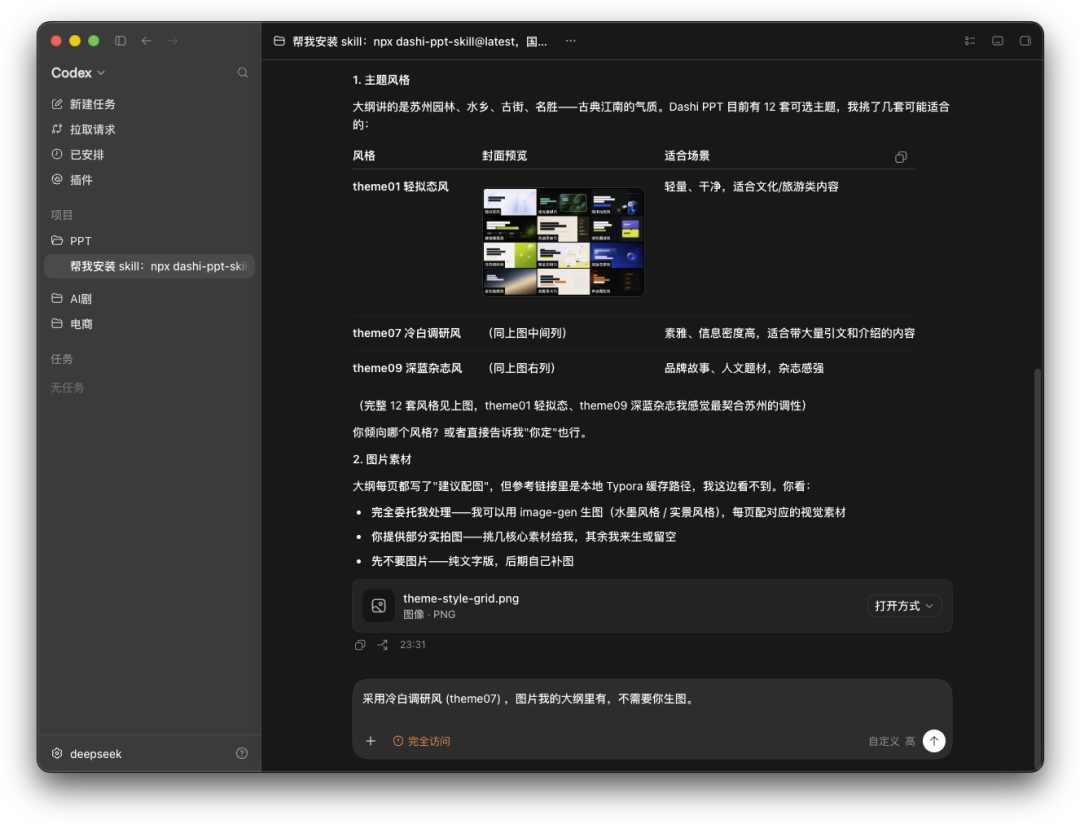
Task: Select the 帮我安装 skill conversation in sidebar
Action: [x=149, y=266]
